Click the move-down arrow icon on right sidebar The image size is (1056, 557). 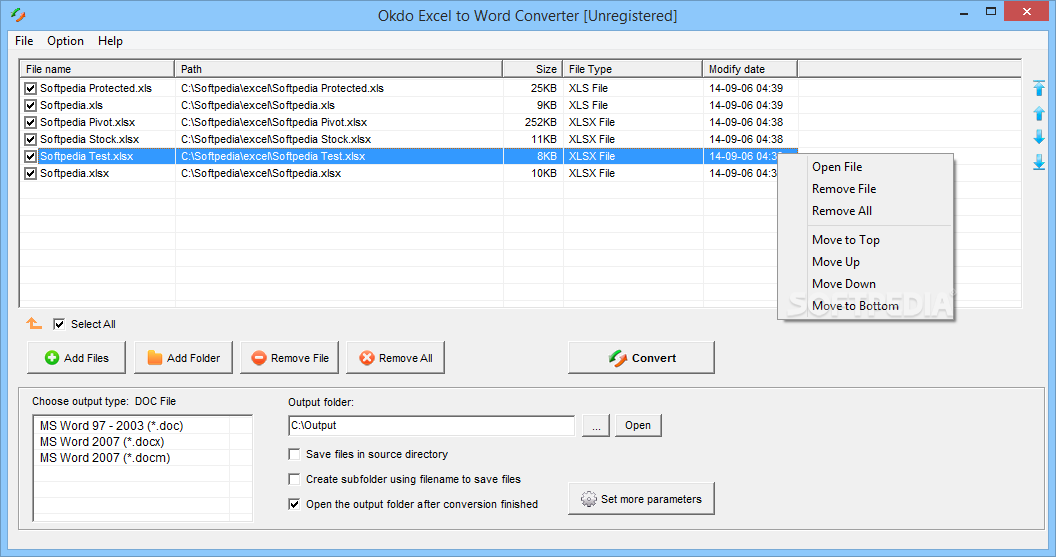point(1039,137)
